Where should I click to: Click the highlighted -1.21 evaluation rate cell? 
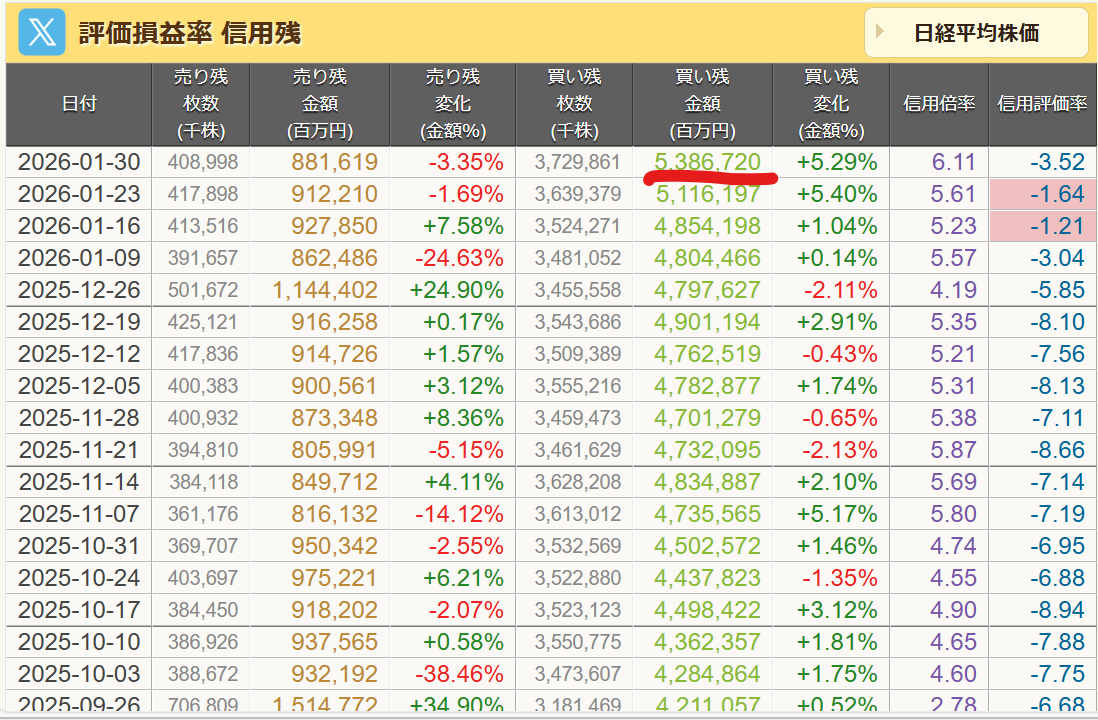coord(1041,226)
